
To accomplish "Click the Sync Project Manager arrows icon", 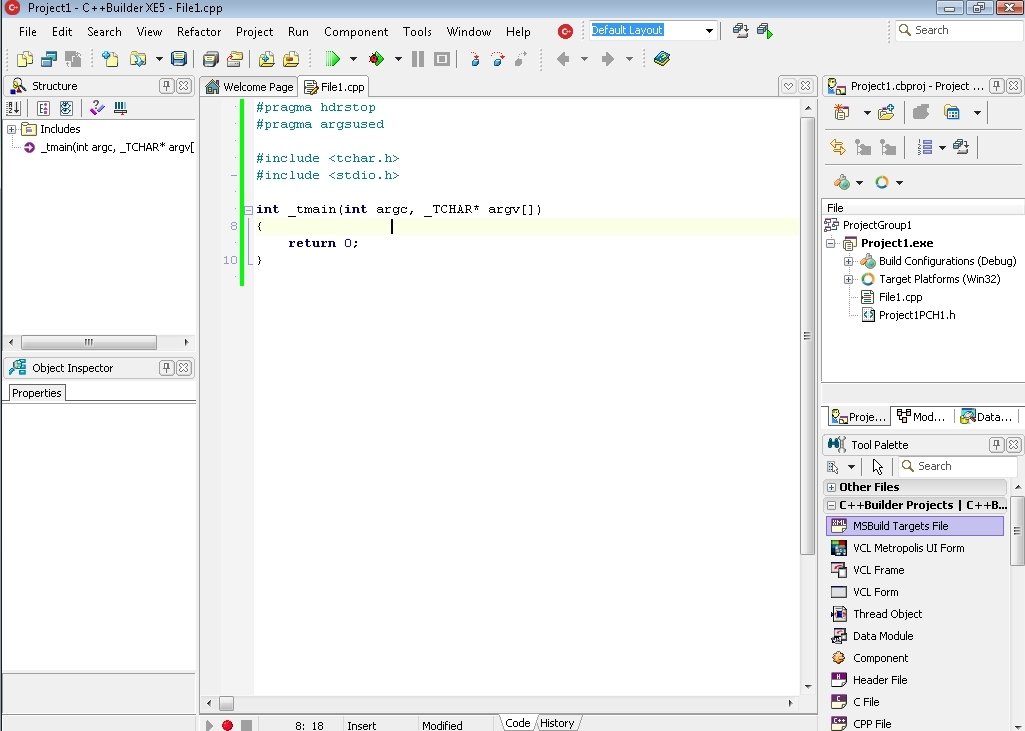I will (x=837, y=147).
